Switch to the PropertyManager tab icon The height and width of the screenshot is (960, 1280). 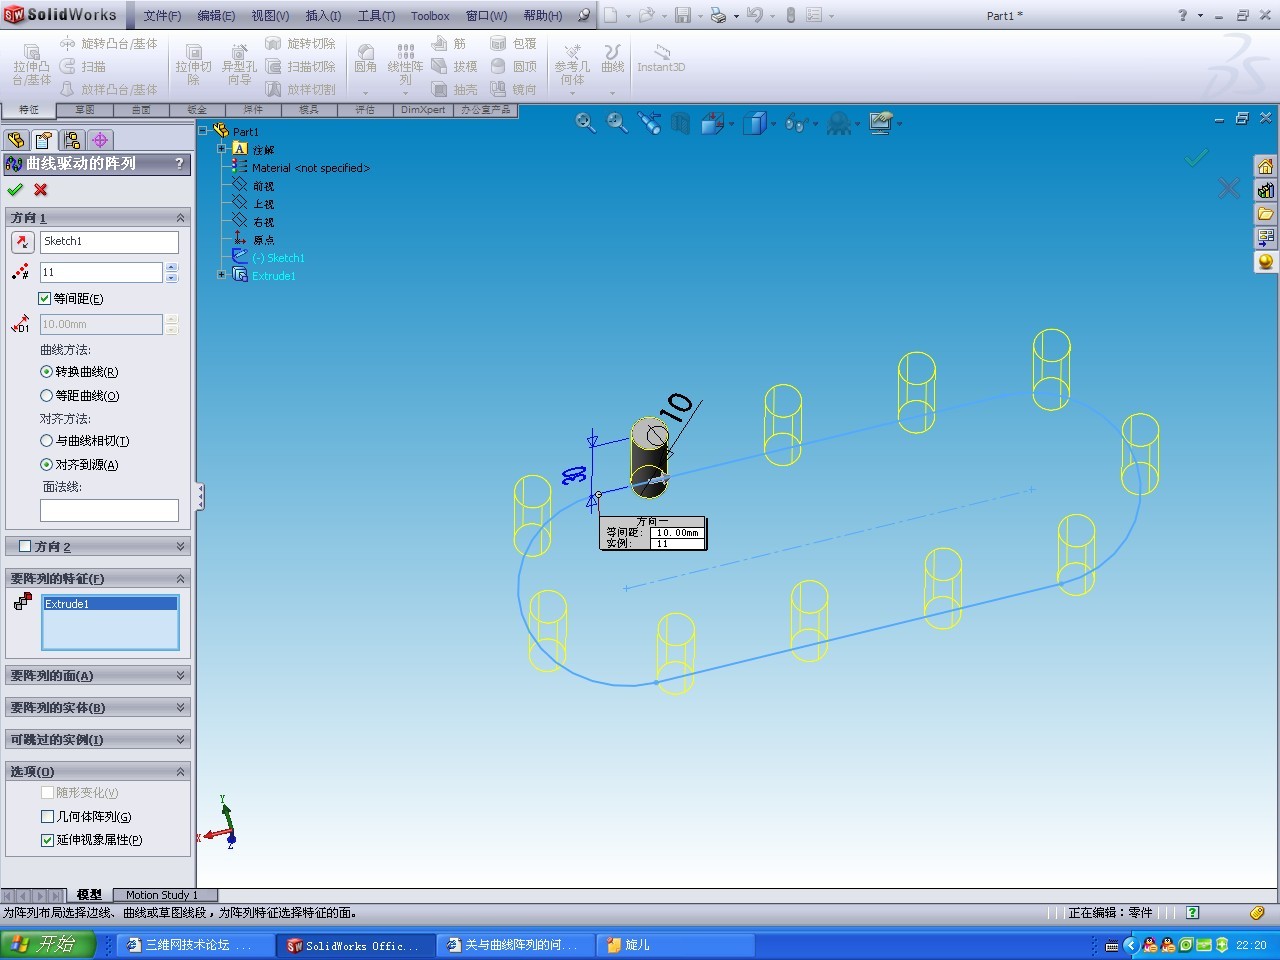tap(43, 140)
